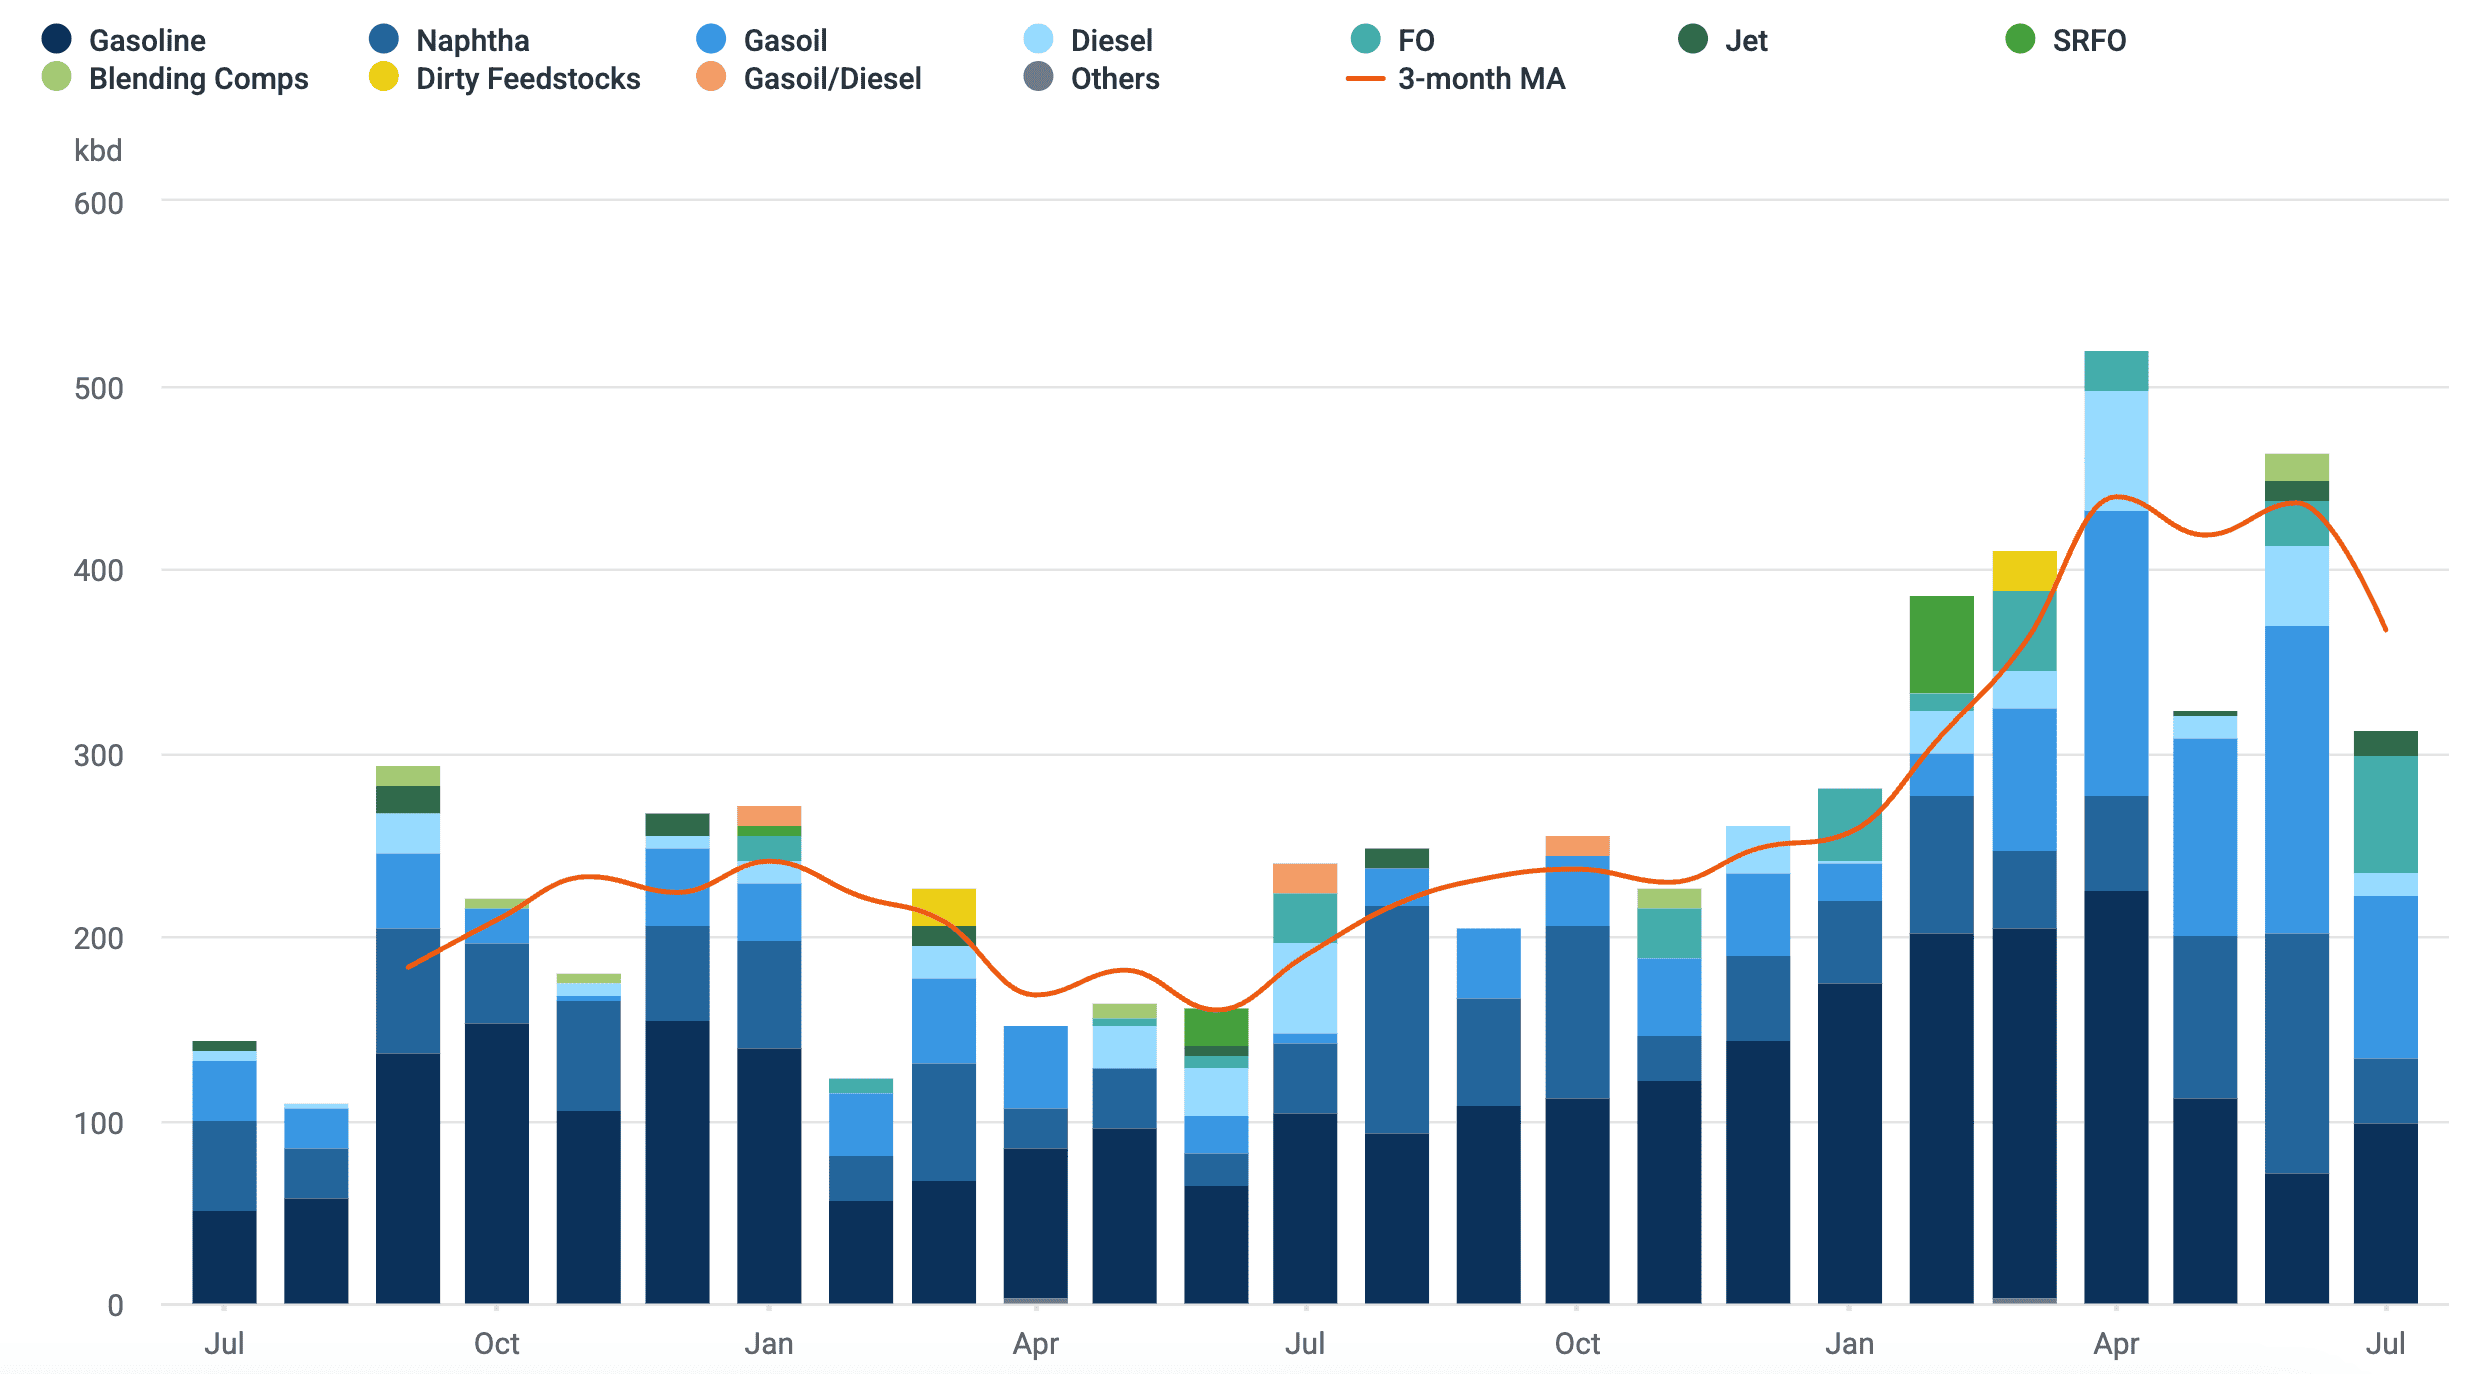
Task: Click the kbd axis unit label
Action: click(x=98, y=151)
